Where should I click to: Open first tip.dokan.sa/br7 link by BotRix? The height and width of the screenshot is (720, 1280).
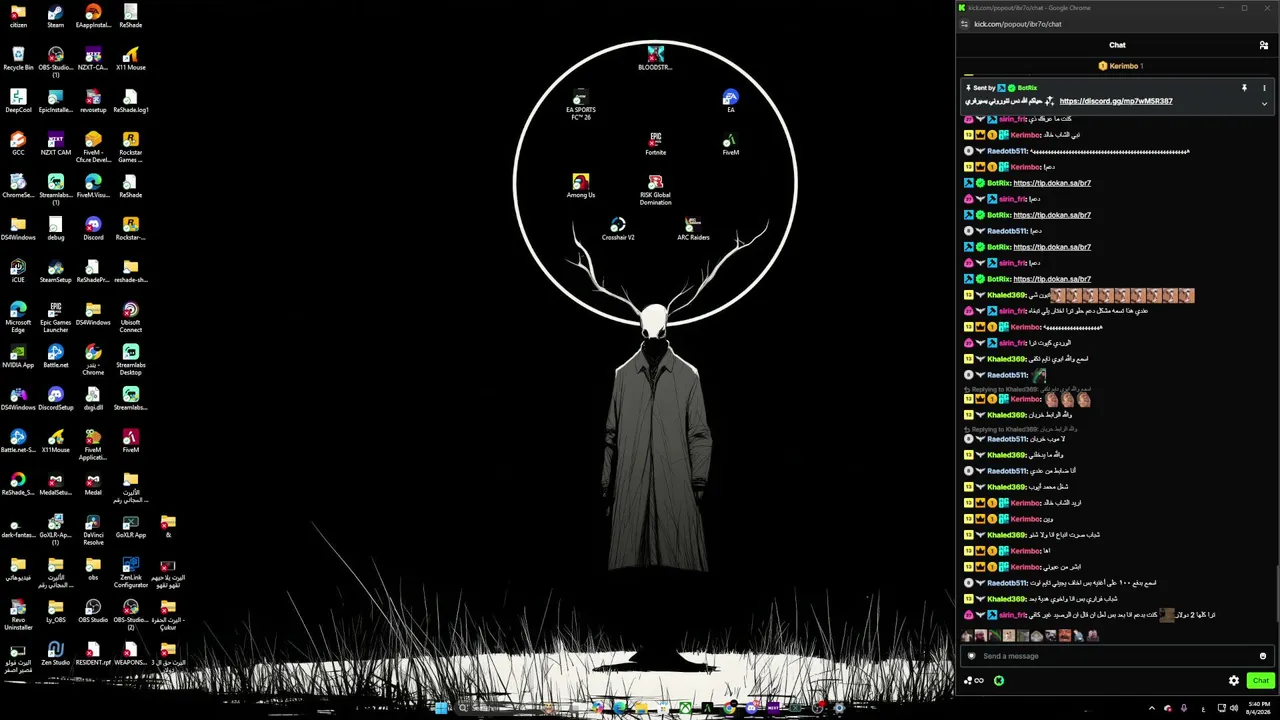pyautogui.click(x=1052, y=183)
